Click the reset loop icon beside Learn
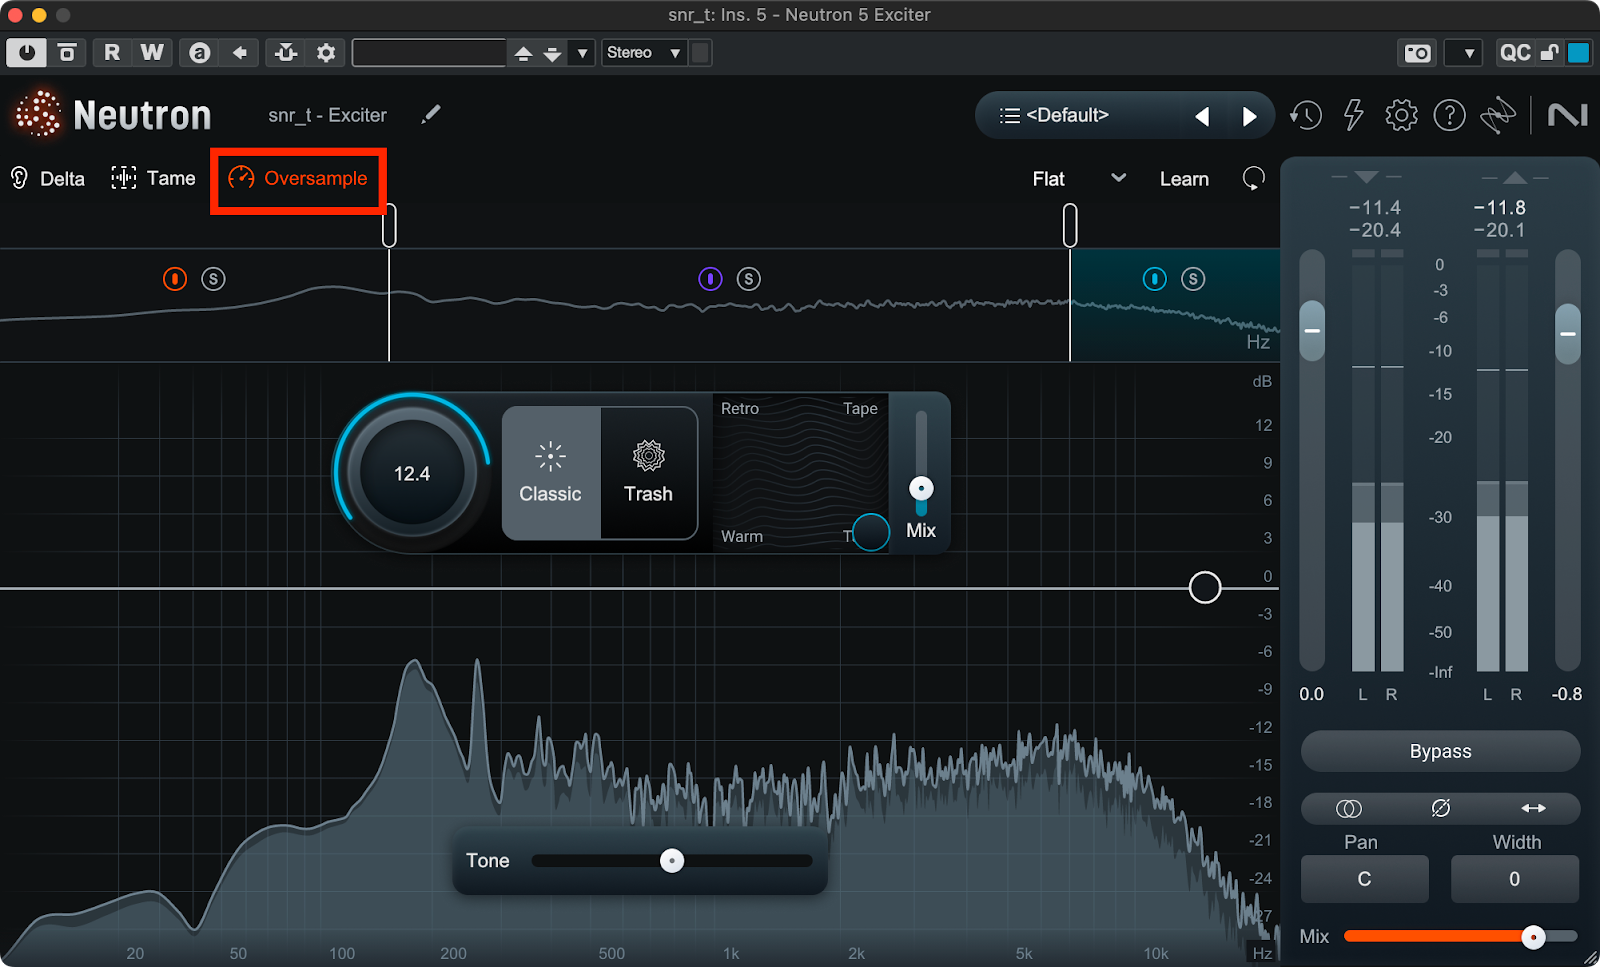 pos(1253,179)
